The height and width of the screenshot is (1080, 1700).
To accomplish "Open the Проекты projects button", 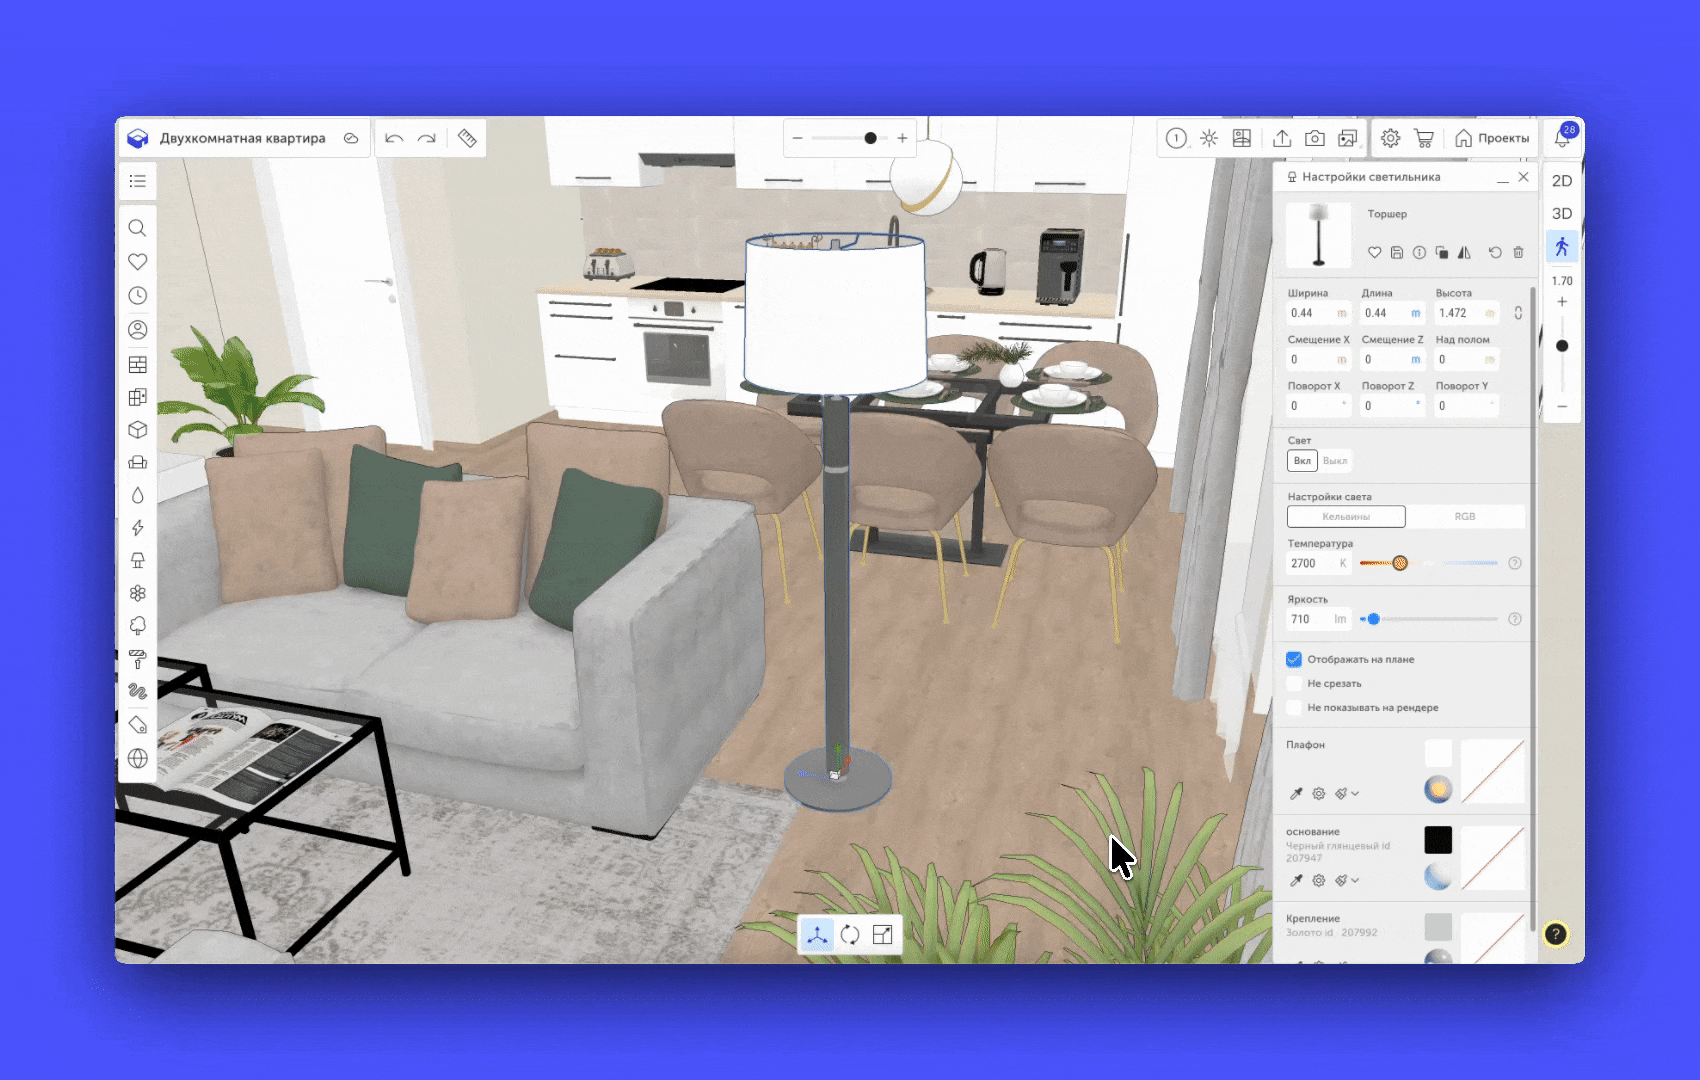I will click(1492, 138).
